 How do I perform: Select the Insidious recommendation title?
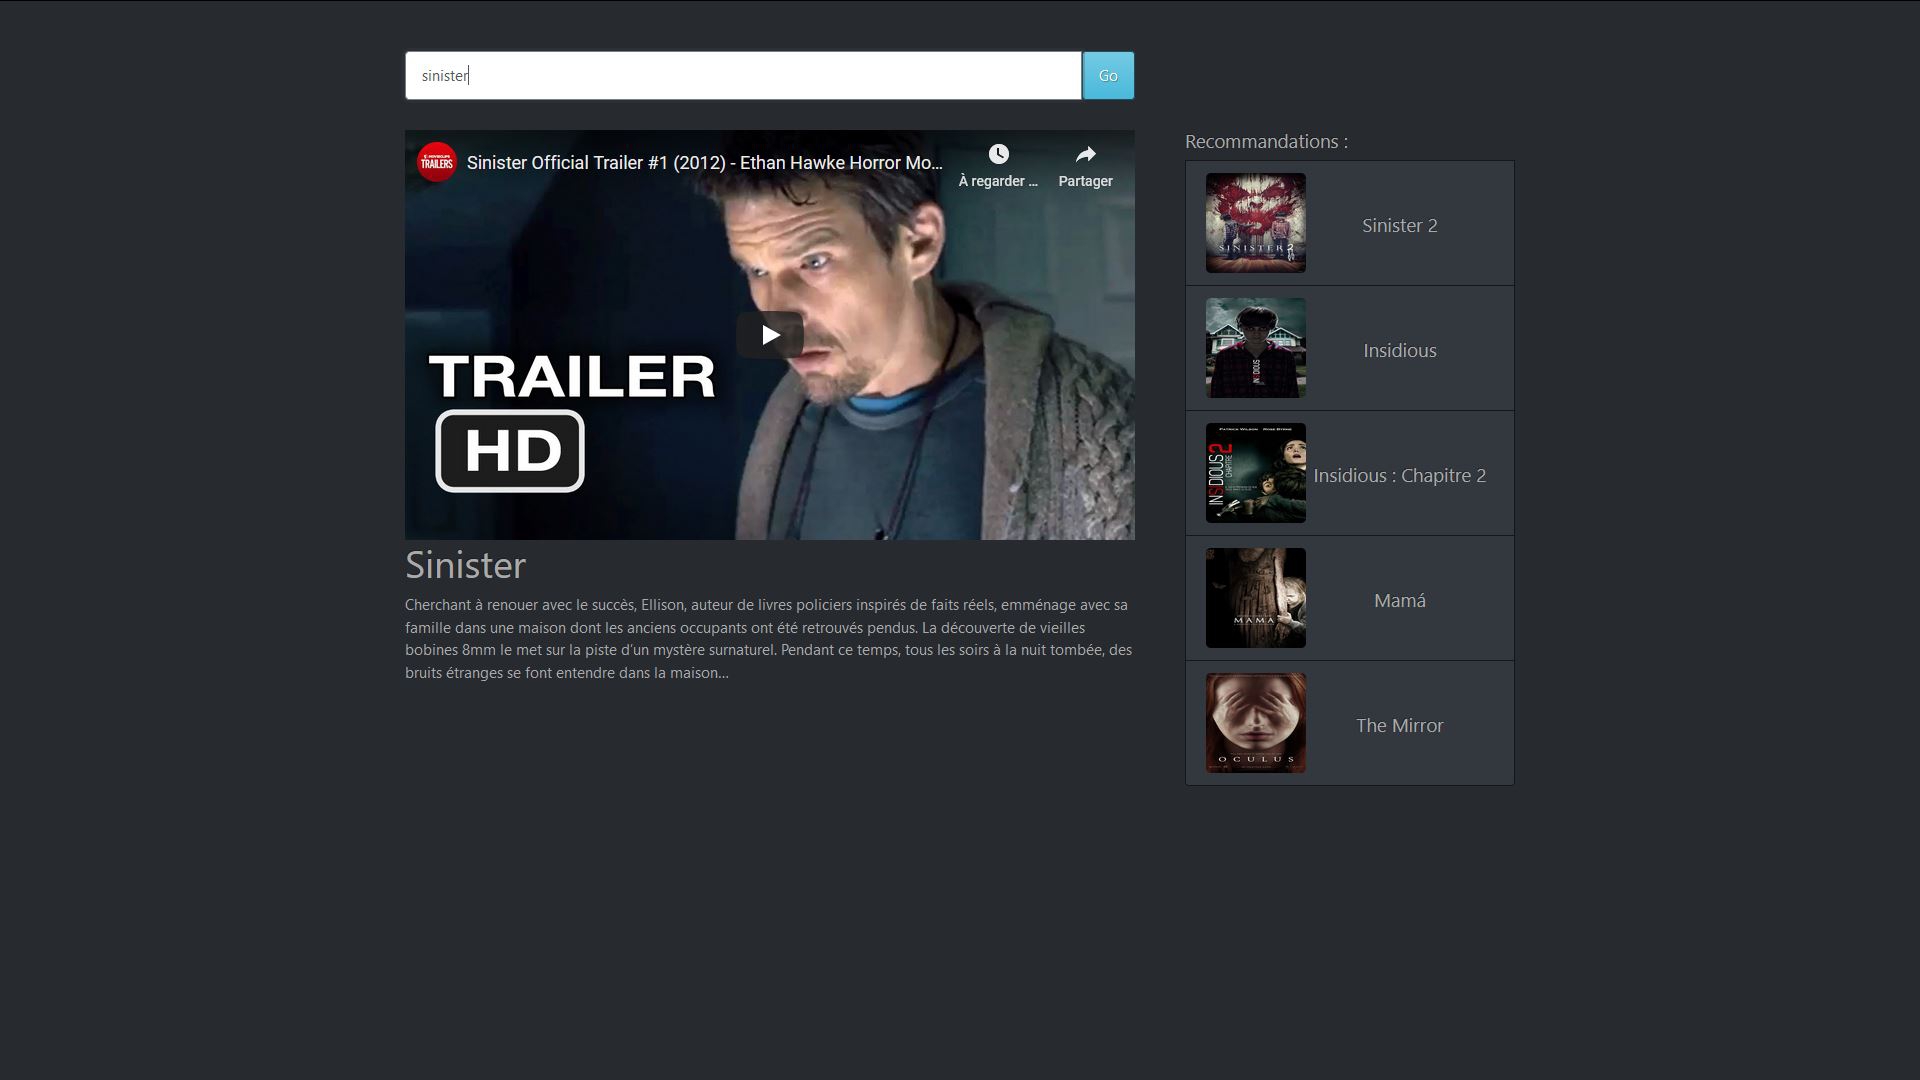(x=1399, y=351)
